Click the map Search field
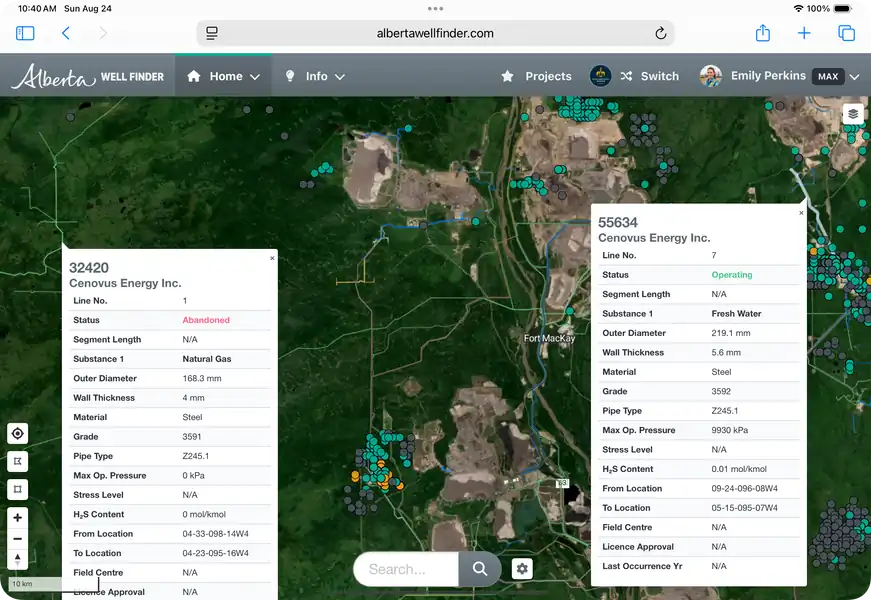 [407, 569]
